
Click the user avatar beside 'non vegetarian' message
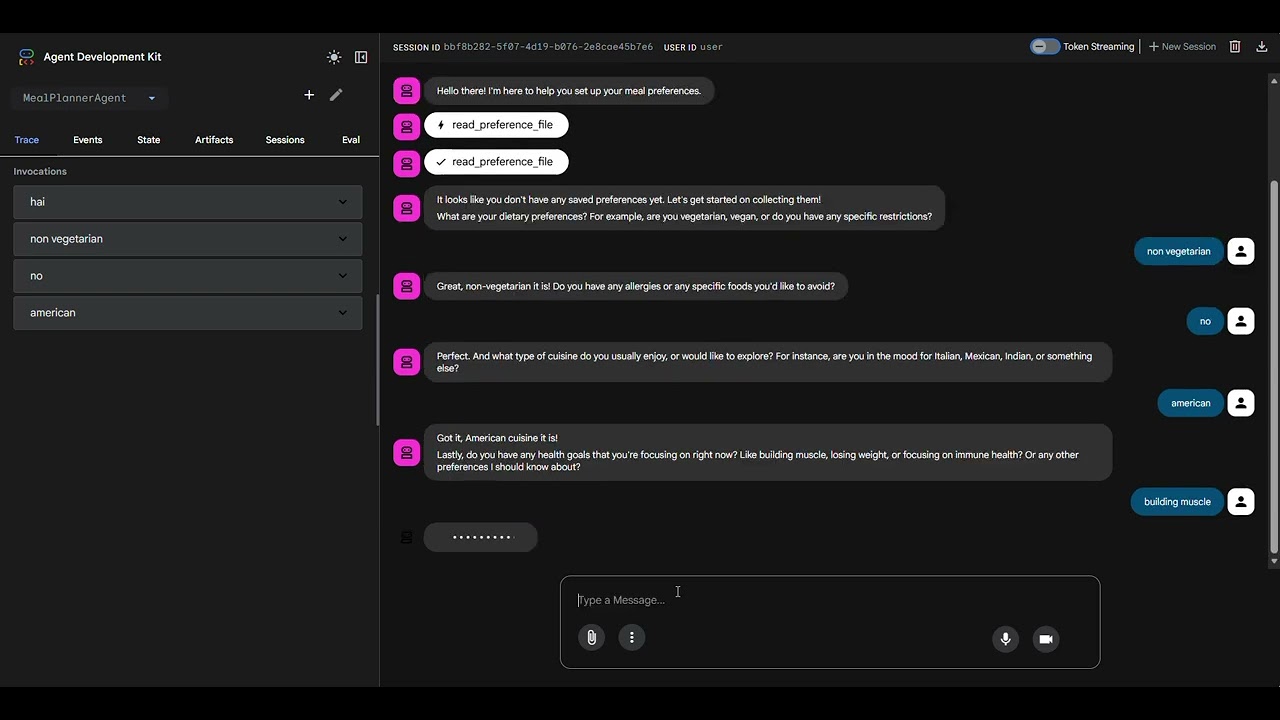[1241, 251]
